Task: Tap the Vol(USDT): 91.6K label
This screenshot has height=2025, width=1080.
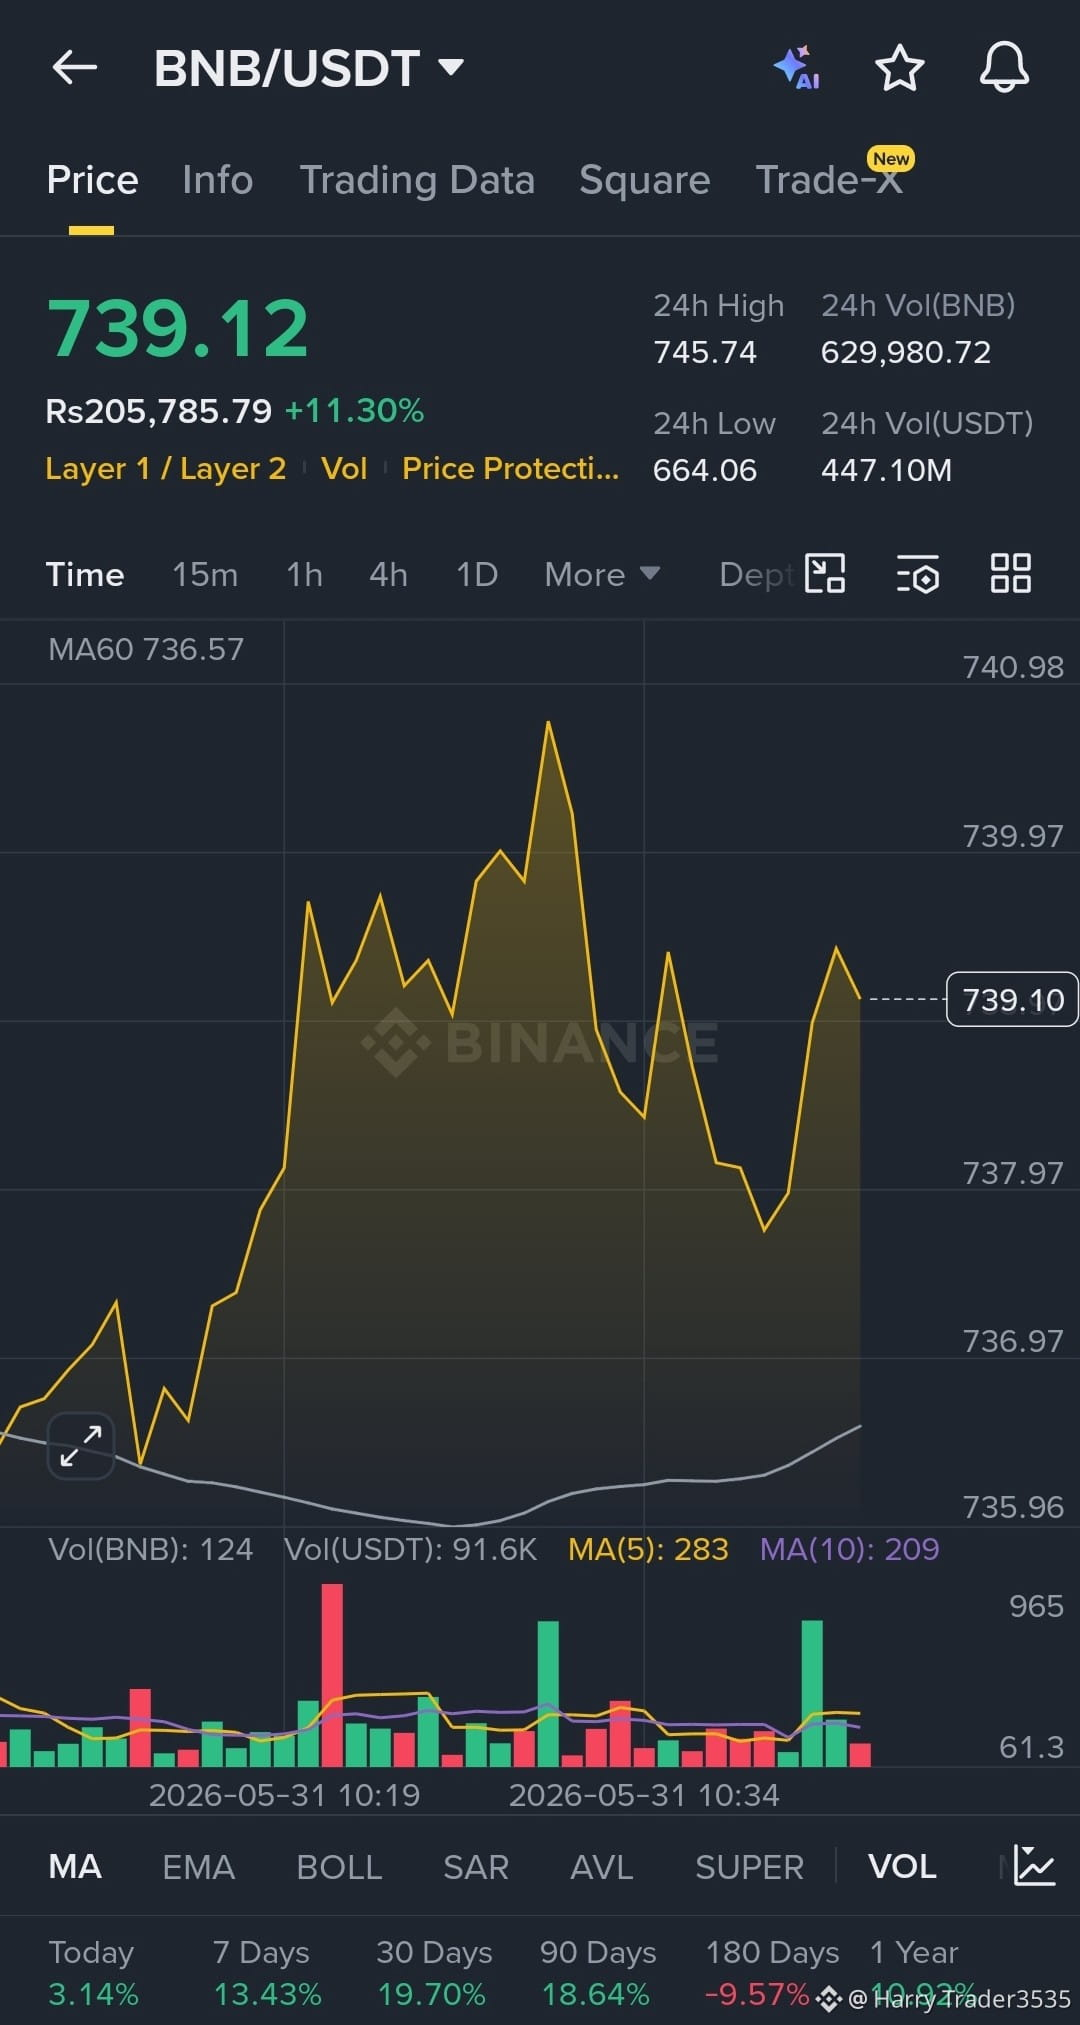Action: (410, 1549)
